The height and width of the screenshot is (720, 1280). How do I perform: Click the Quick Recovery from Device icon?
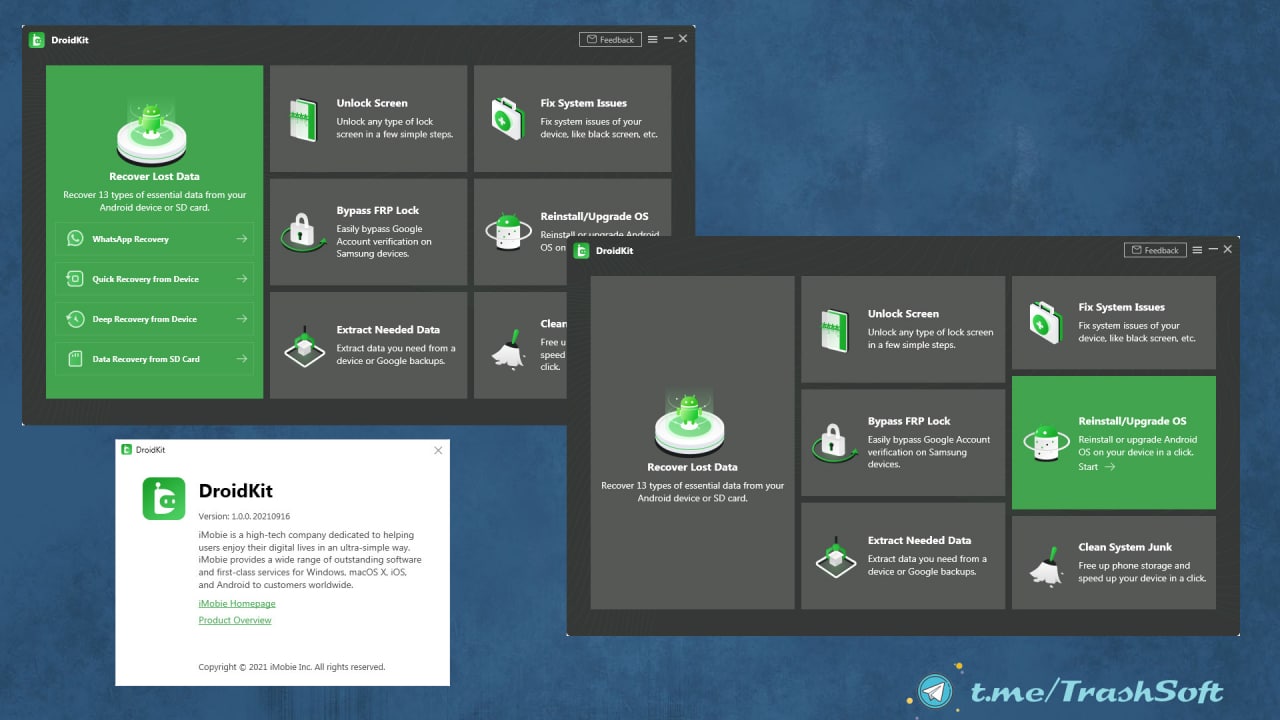75,279
